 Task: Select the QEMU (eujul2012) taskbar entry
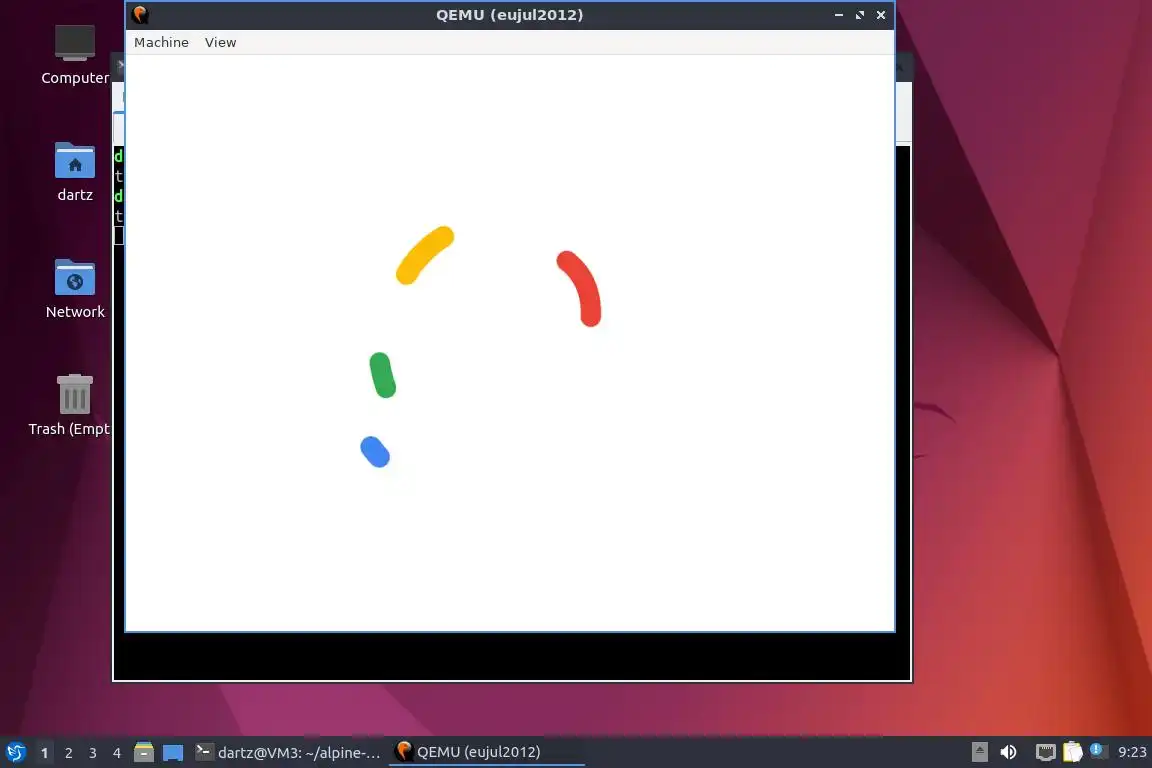(x=486, y=752)
